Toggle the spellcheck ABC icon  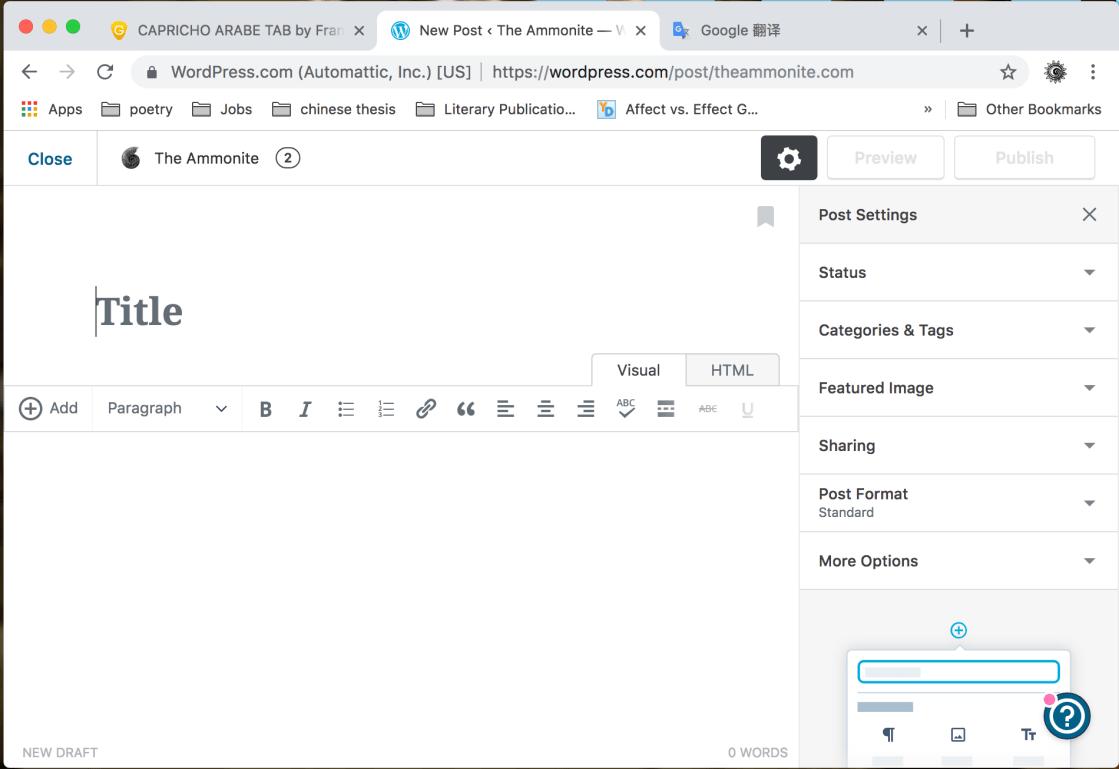pyautogui.click(x=626, y=408)
